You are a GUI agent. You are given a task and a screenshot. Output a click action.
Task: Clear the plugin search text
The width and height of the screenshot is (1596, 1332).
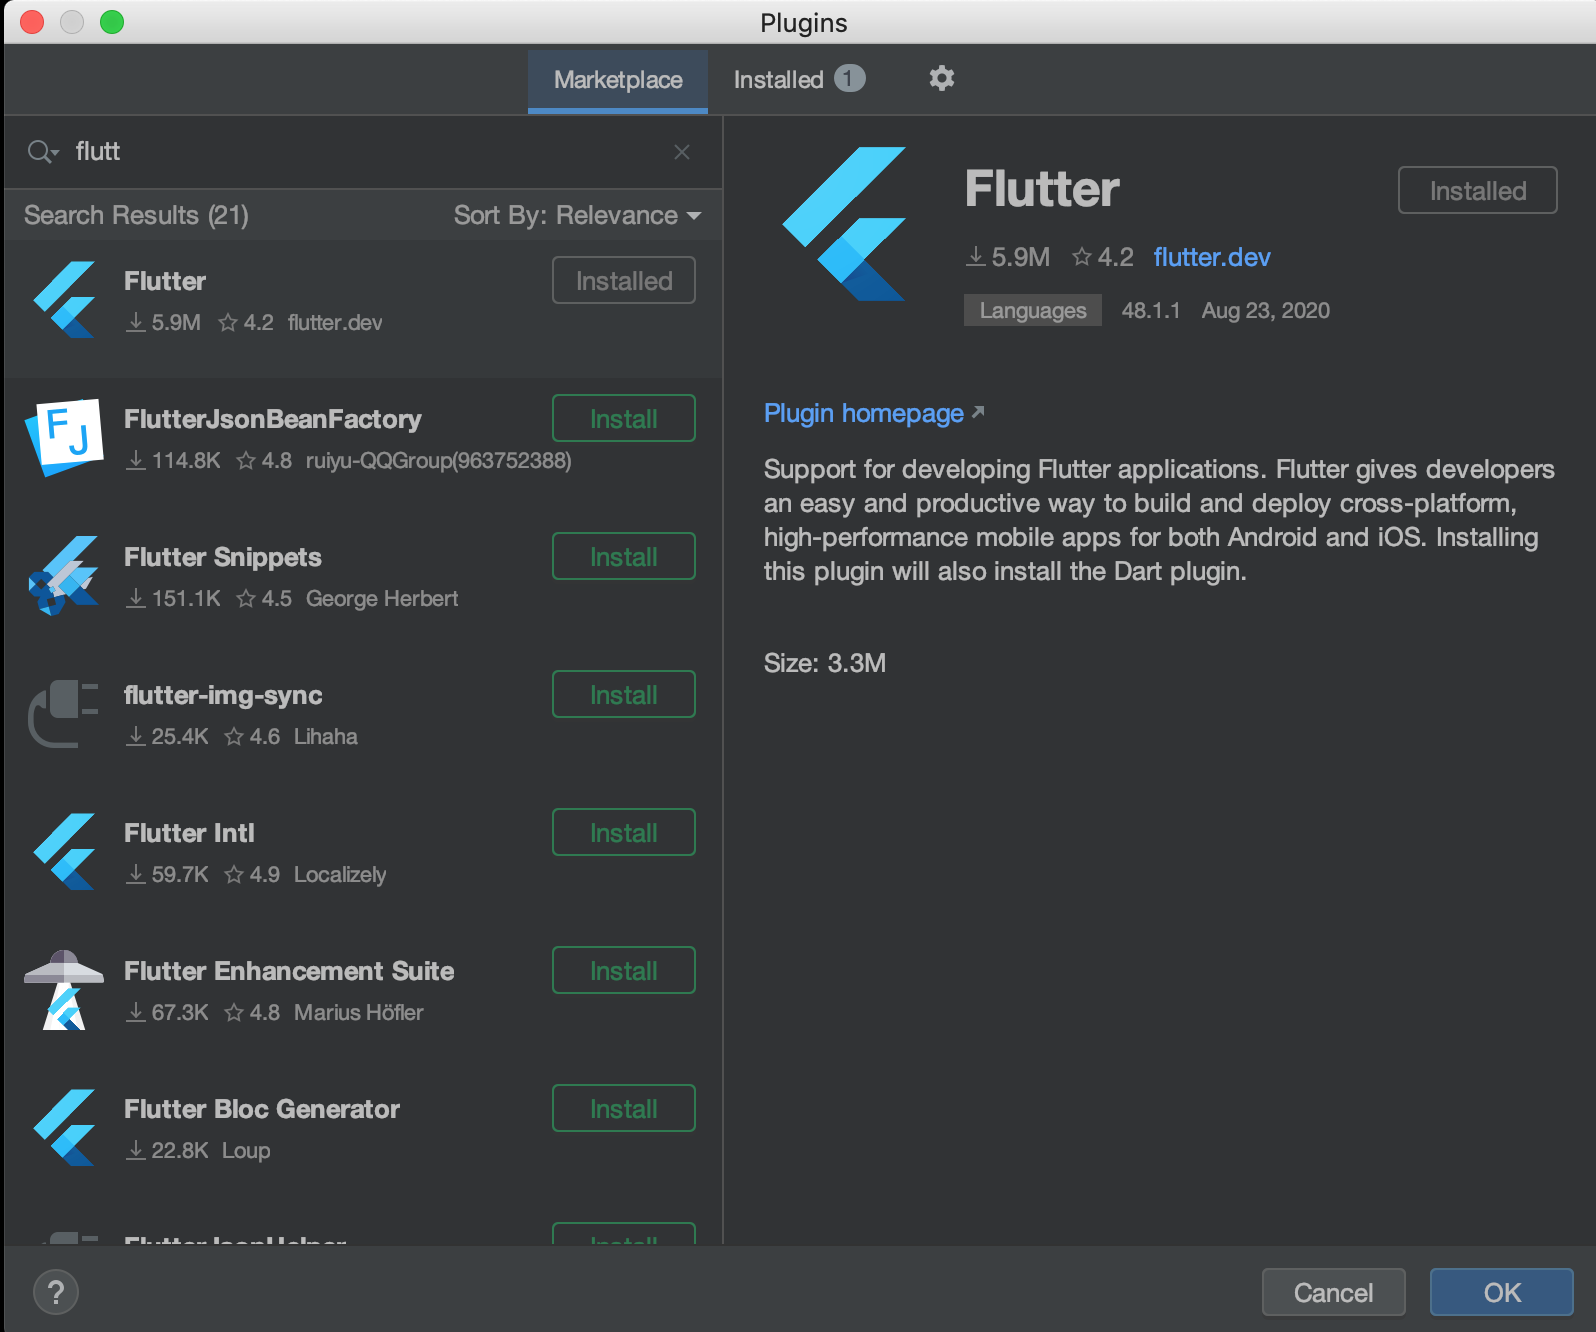(x=682, y=152)
